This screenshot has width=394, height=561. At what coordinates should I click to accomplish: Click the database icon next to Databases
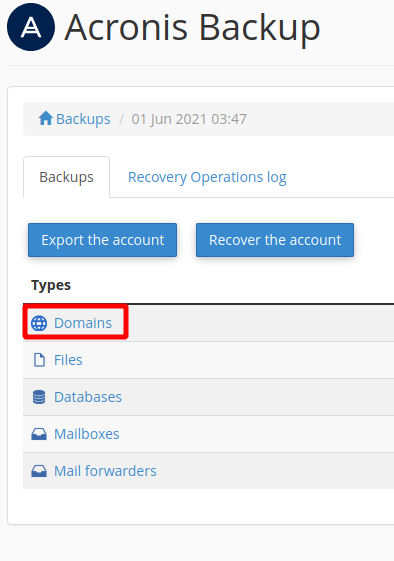(39, 397)
